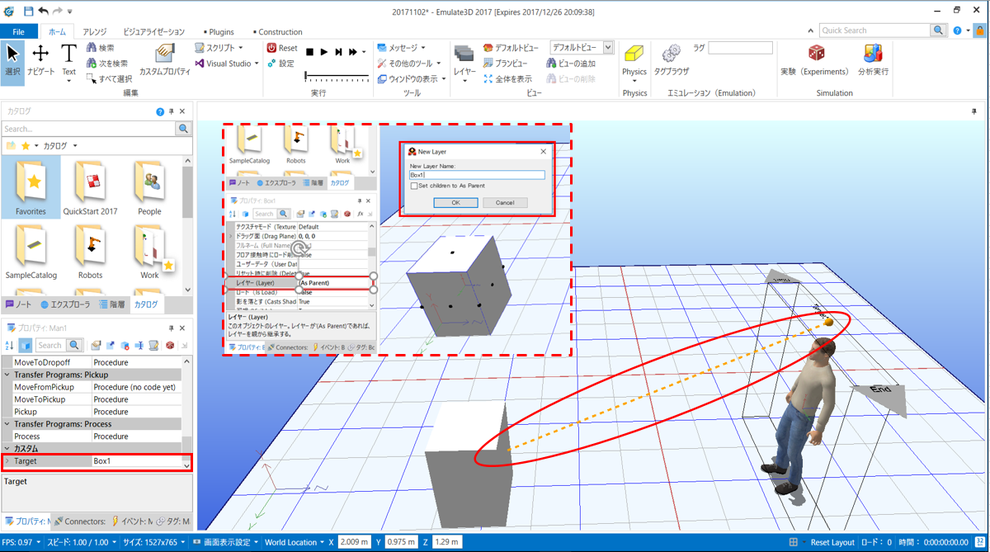Open the Robots catalog folder

pos(90,252)
